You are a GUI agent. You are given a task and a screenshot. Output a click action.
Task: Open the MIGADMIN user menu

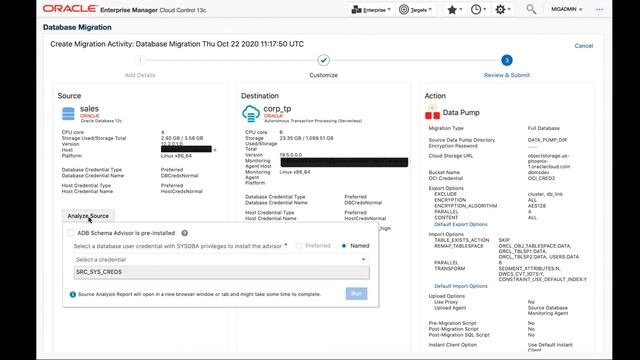(567, 9)
